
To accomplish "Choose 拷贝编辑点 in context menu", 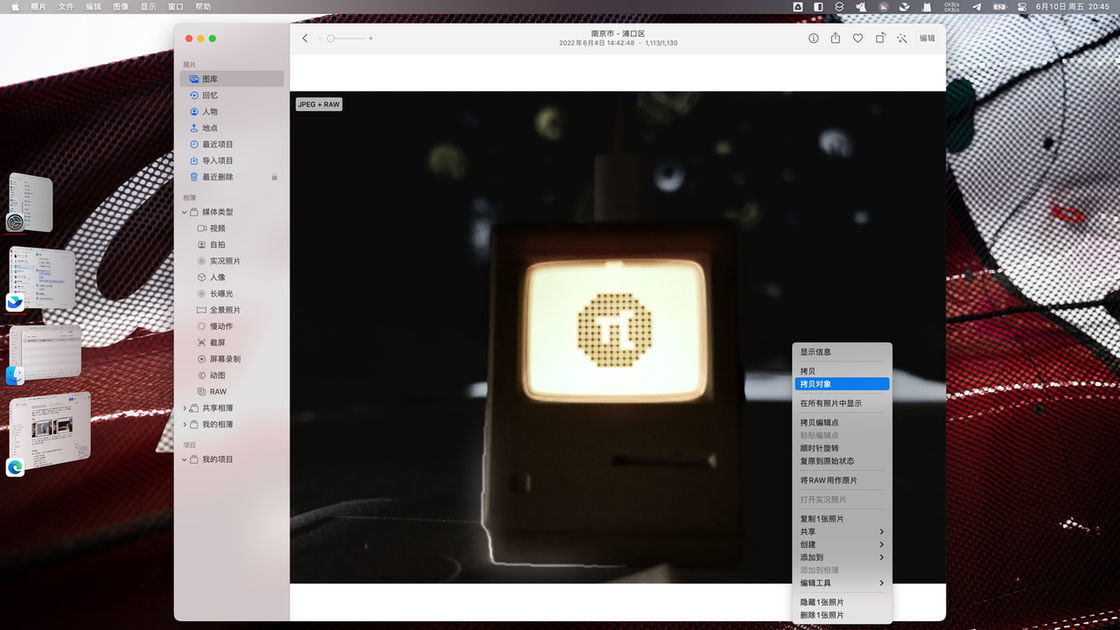I will coord(842,423).
